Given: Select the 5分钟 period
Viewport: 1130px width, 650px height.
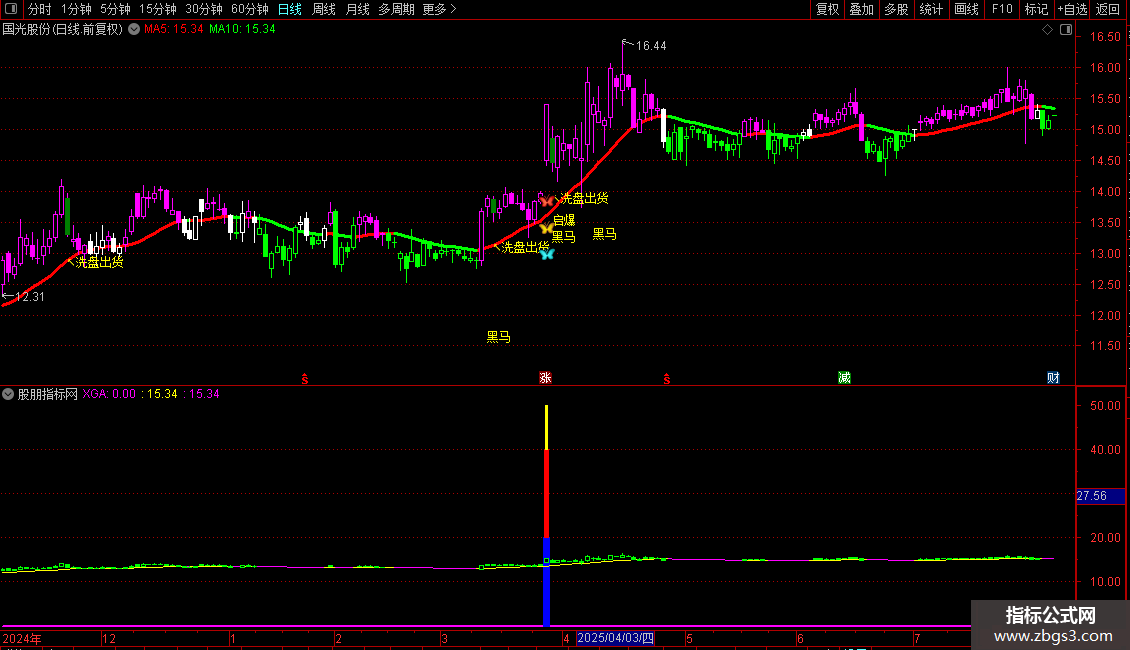Looking at the screenshot, I should (115, 9).
